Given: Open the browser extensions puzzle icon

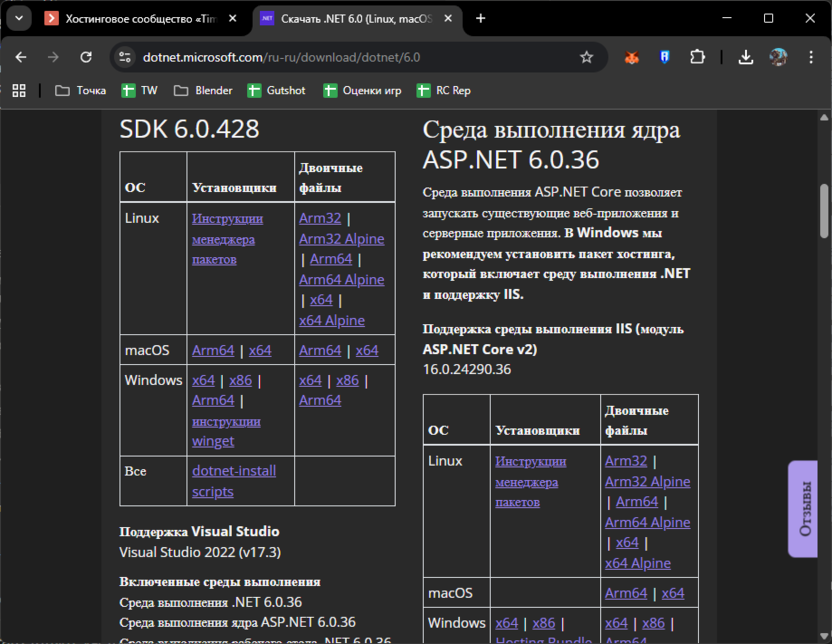Looking at the screenshot, I should (696, 58).
